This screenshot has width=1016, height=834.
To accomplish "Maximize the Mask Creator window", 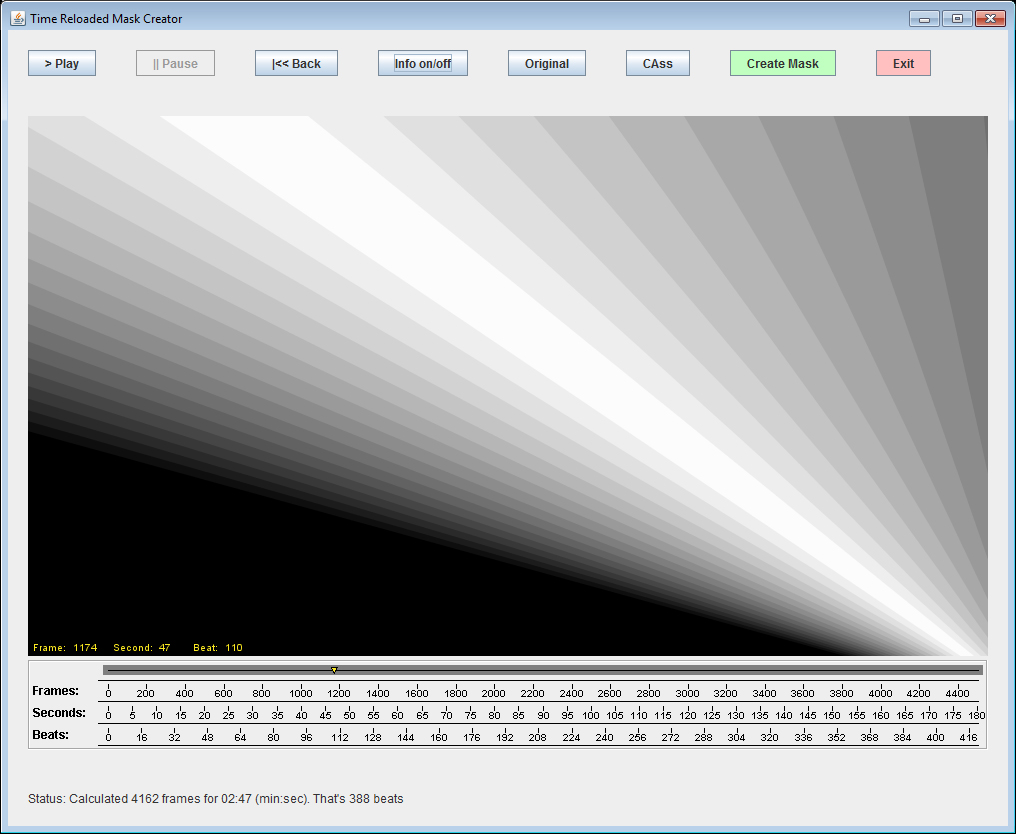I will pos(956,18).
